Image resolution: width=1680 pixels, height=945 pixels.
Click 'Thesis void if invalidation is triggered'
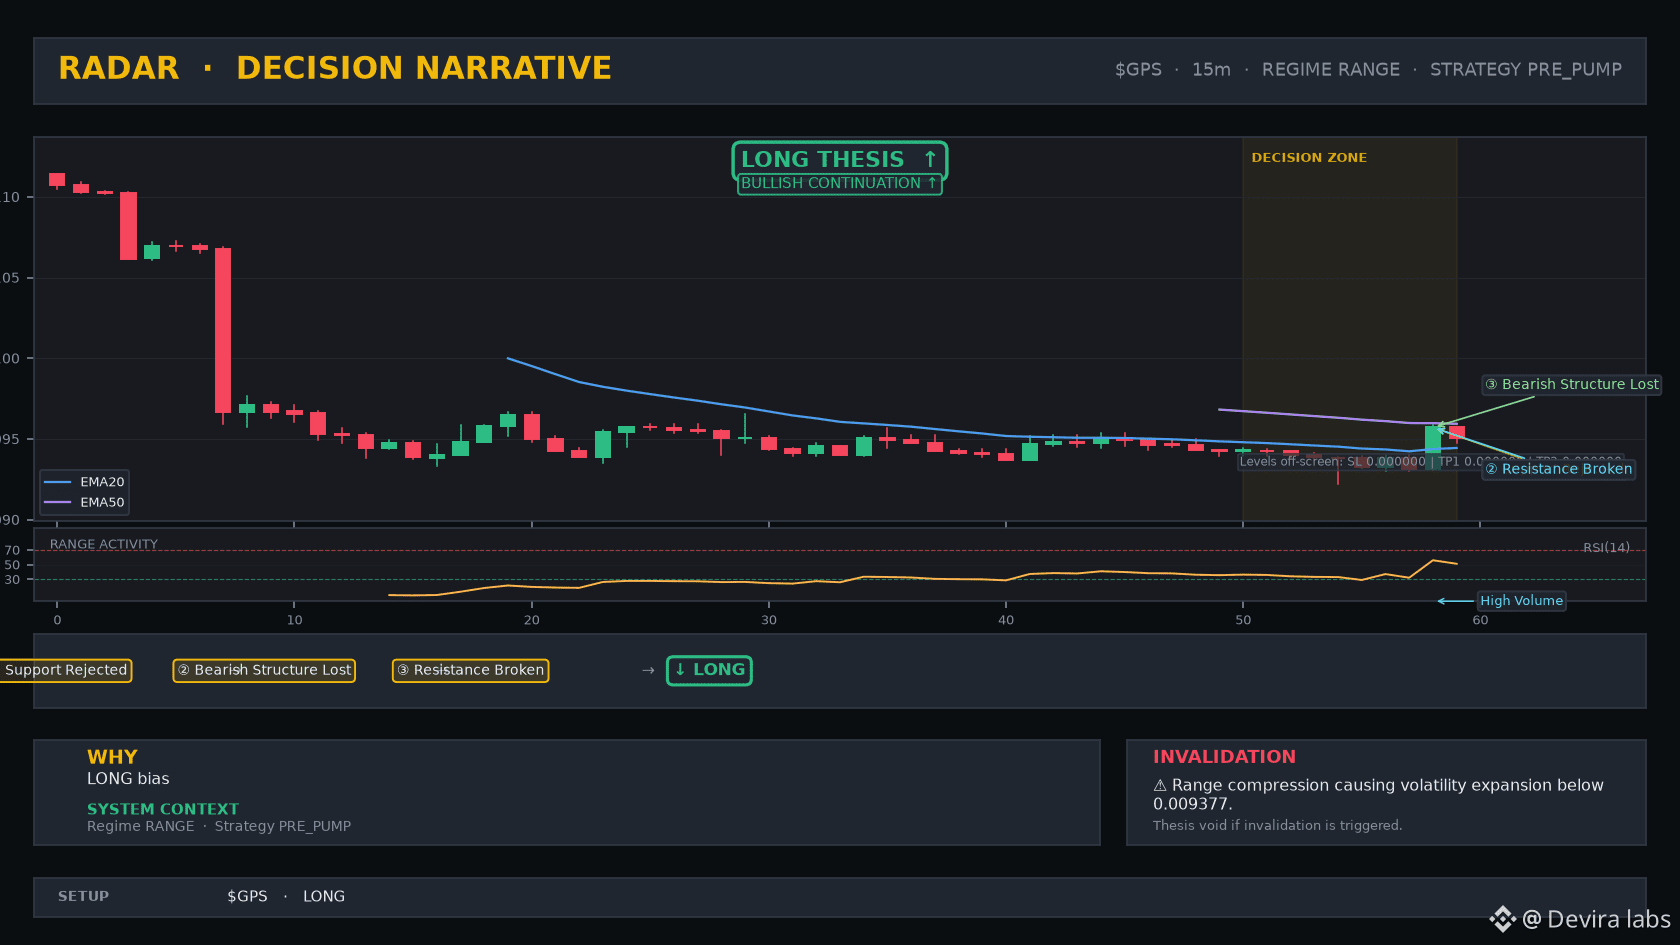pos(1277,826)
